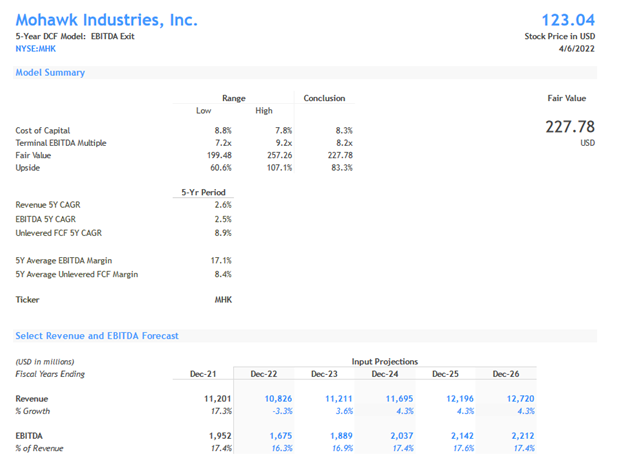The height and width of the screenshot is (469, 624).
Task: Click the 5-Yr Period column heading
Action: [x=203, y=192]
